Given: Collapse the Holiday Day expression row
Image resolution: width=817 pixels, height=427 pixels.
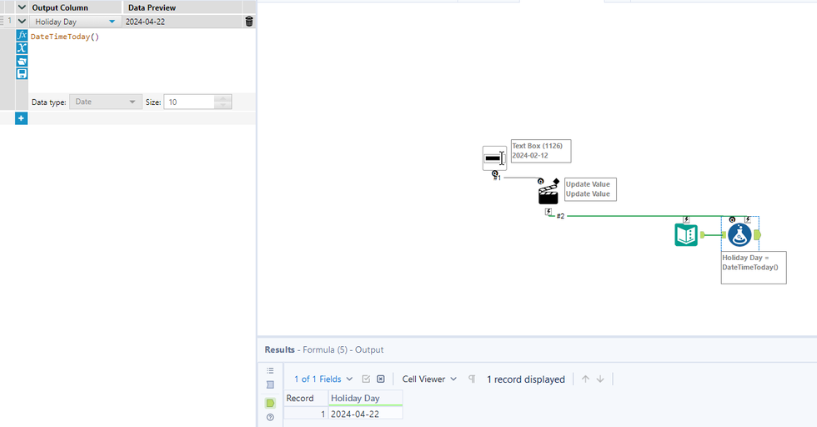Looking at the screenshot, I should [x=21, y=21].
